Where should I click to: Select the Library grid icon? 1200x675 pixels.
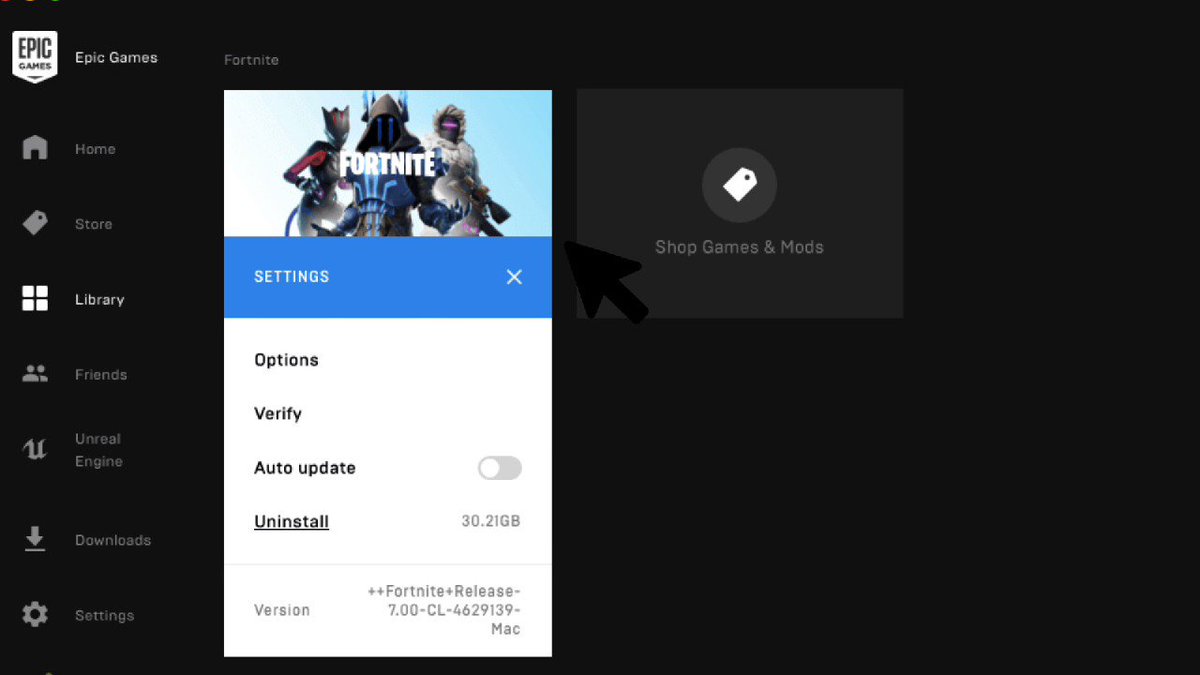(35, 298)
